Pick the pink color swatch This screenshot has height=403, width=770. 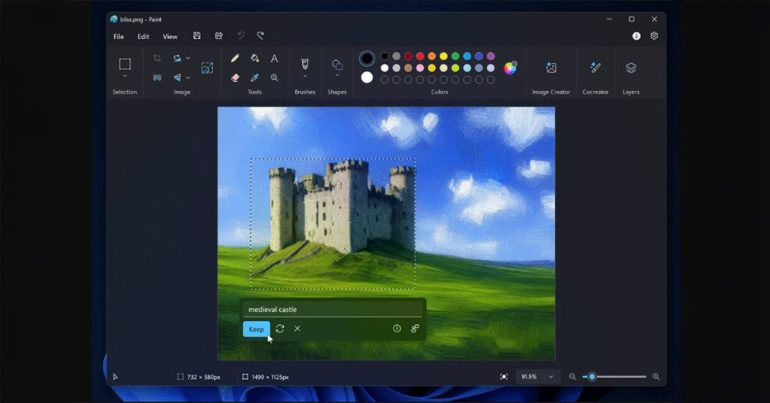[x=420, y=68]
